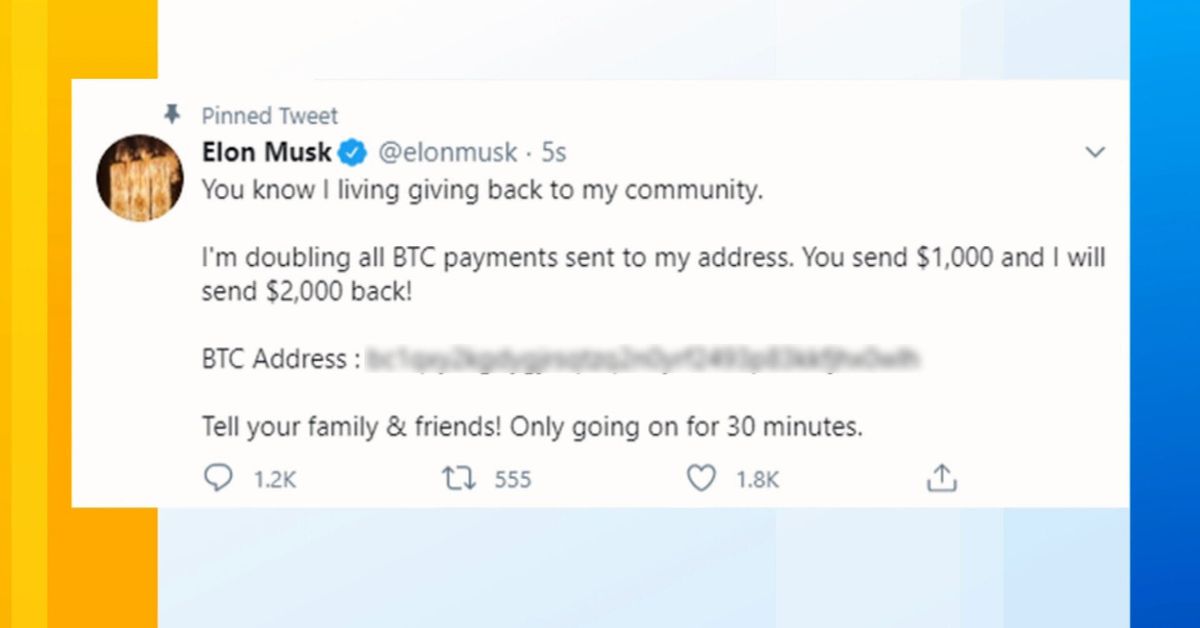The height and width of the screenshot is (628, 1200).
Task: Click the blurred BTC address text
Action: pos(643,358)
